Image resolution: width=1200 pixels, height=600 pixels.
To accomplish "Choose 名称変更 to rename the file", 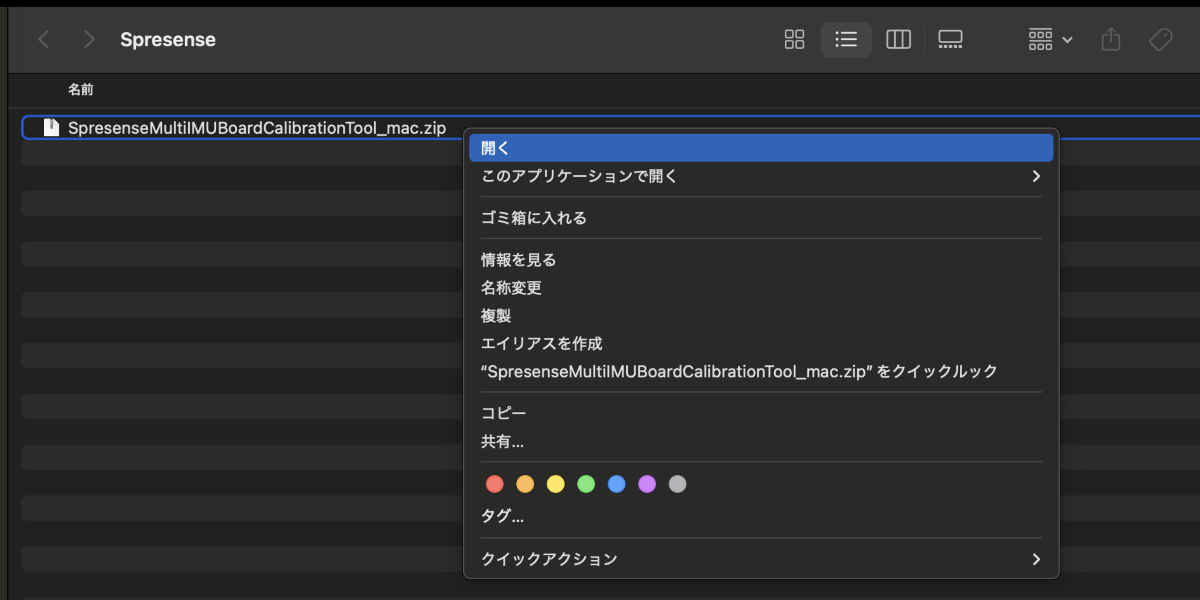I will pyautogui.click(x=511, y=288).
